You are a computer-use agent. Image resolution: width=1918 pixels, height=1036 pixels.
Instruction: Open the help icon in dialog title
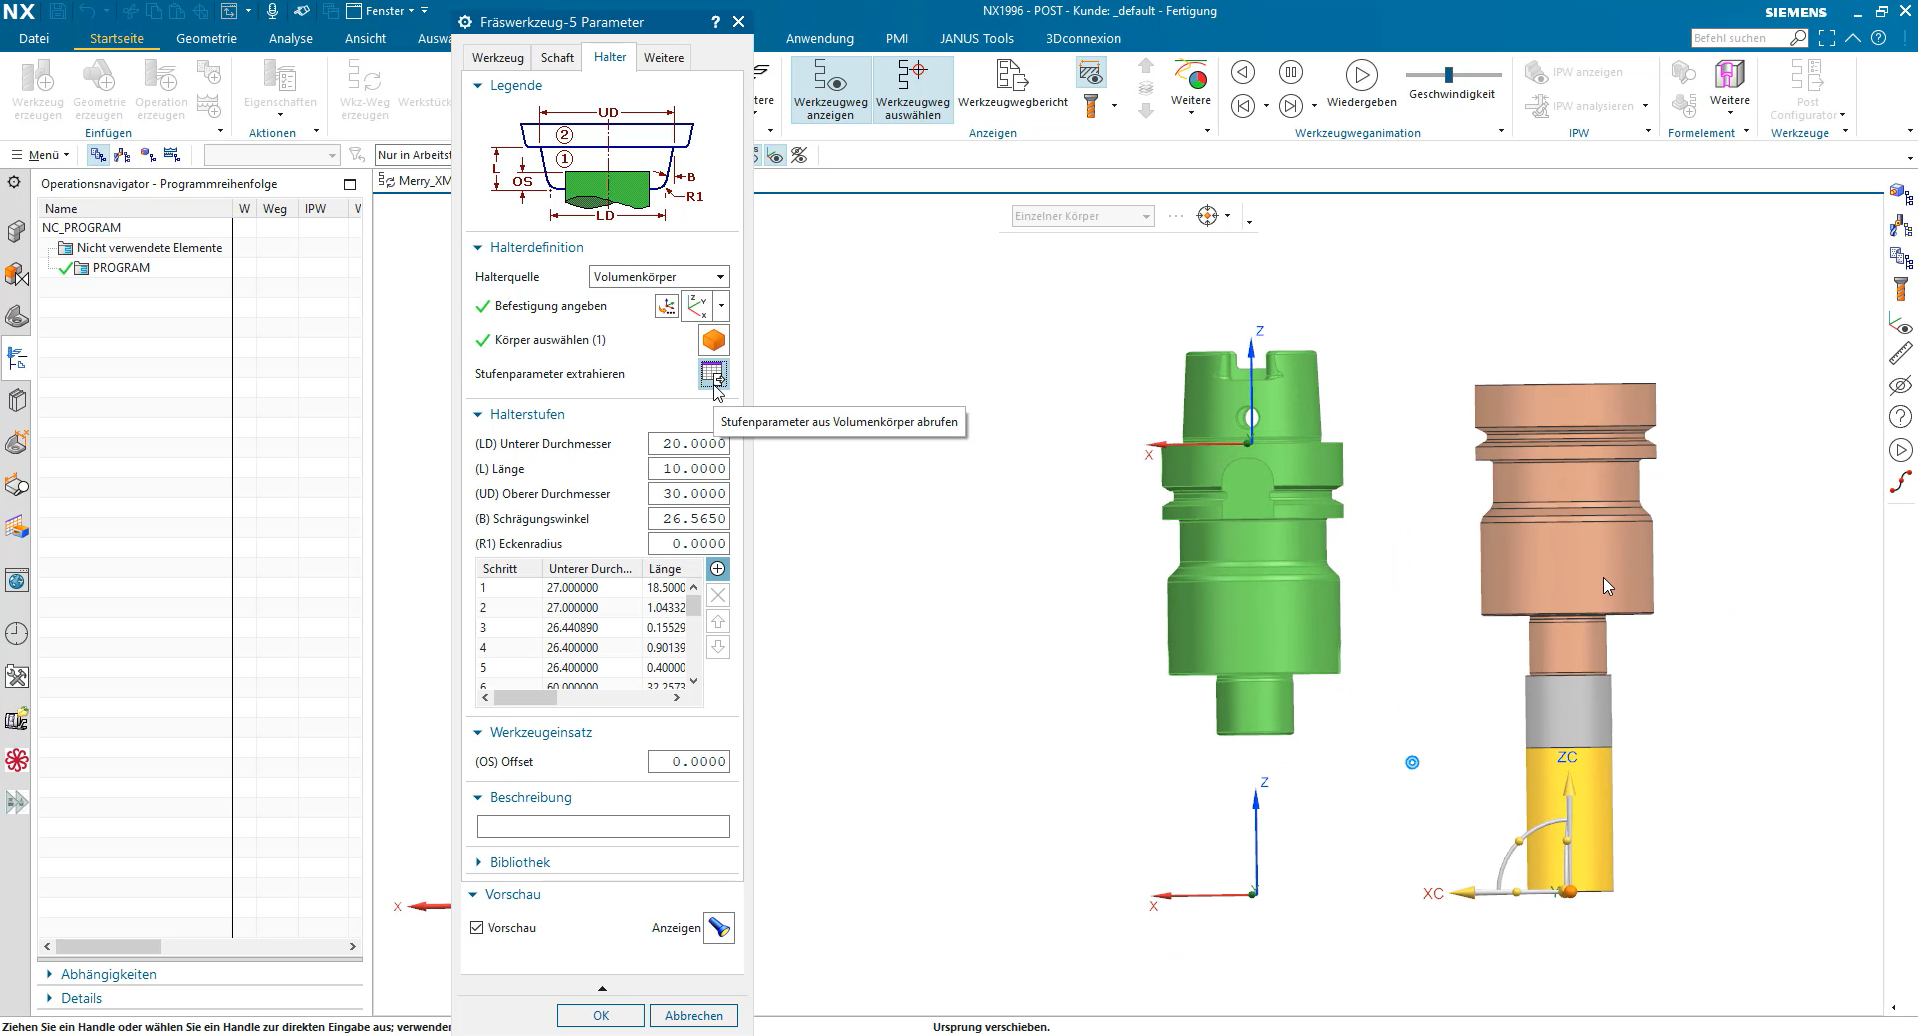(715, 22)
